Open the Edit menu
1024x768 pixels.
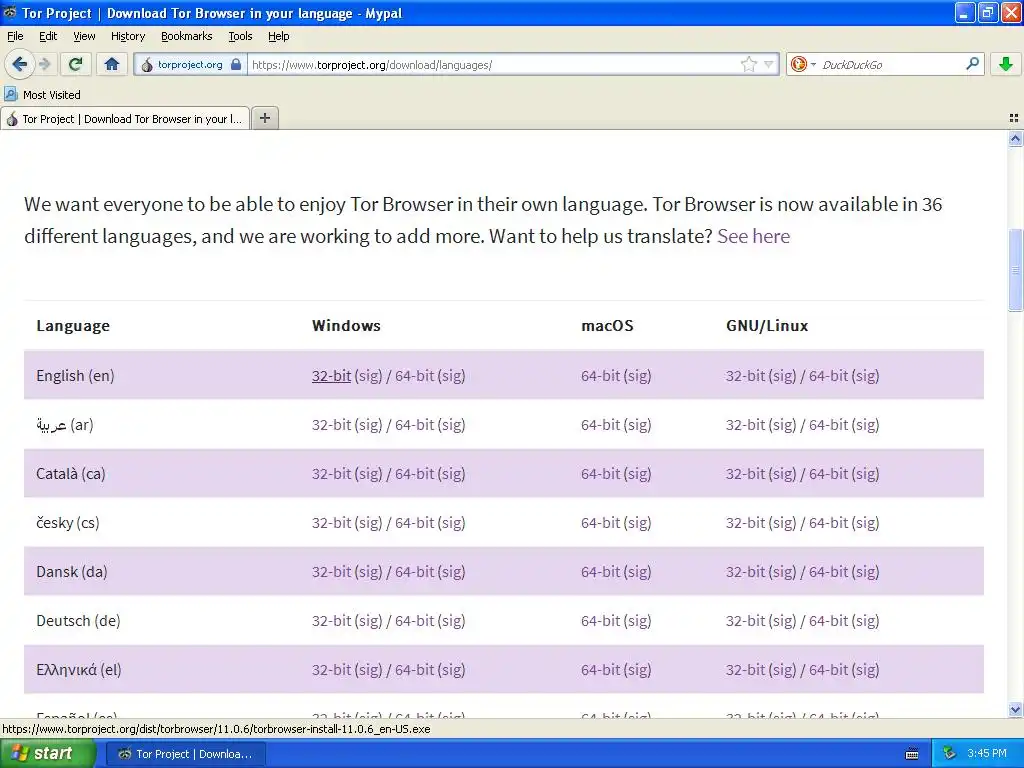coord(48,37)
